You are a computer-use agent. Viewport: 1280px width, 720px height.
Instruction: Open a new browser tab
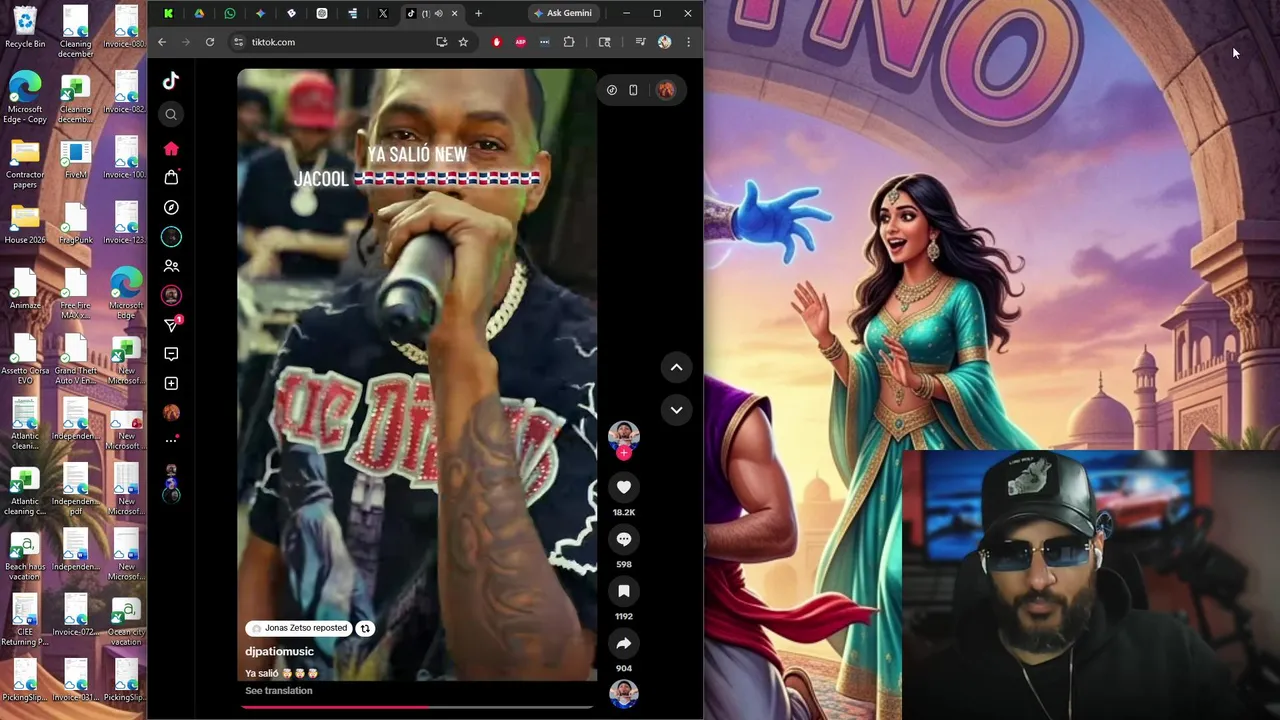(x=478, y=13)
